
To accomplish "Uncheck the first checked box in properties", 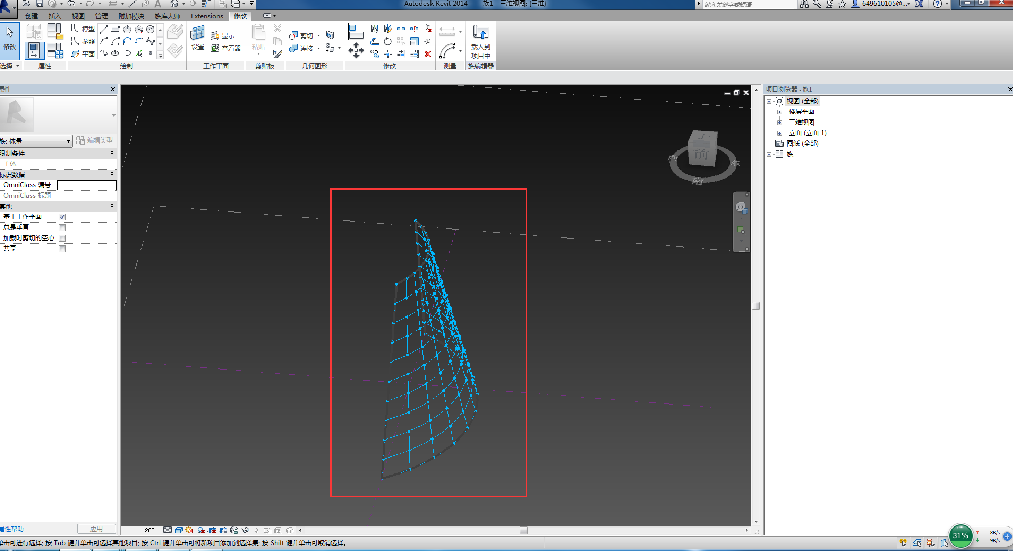I will (63, 217).
